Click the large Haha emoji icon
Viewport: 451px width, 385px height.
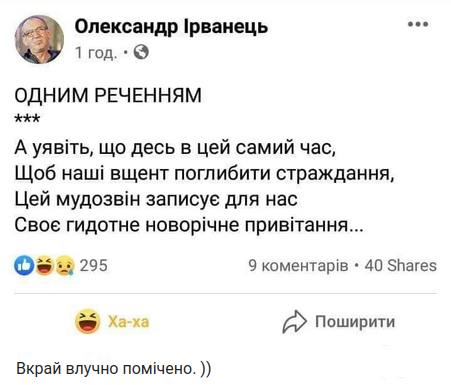(88, 322)
